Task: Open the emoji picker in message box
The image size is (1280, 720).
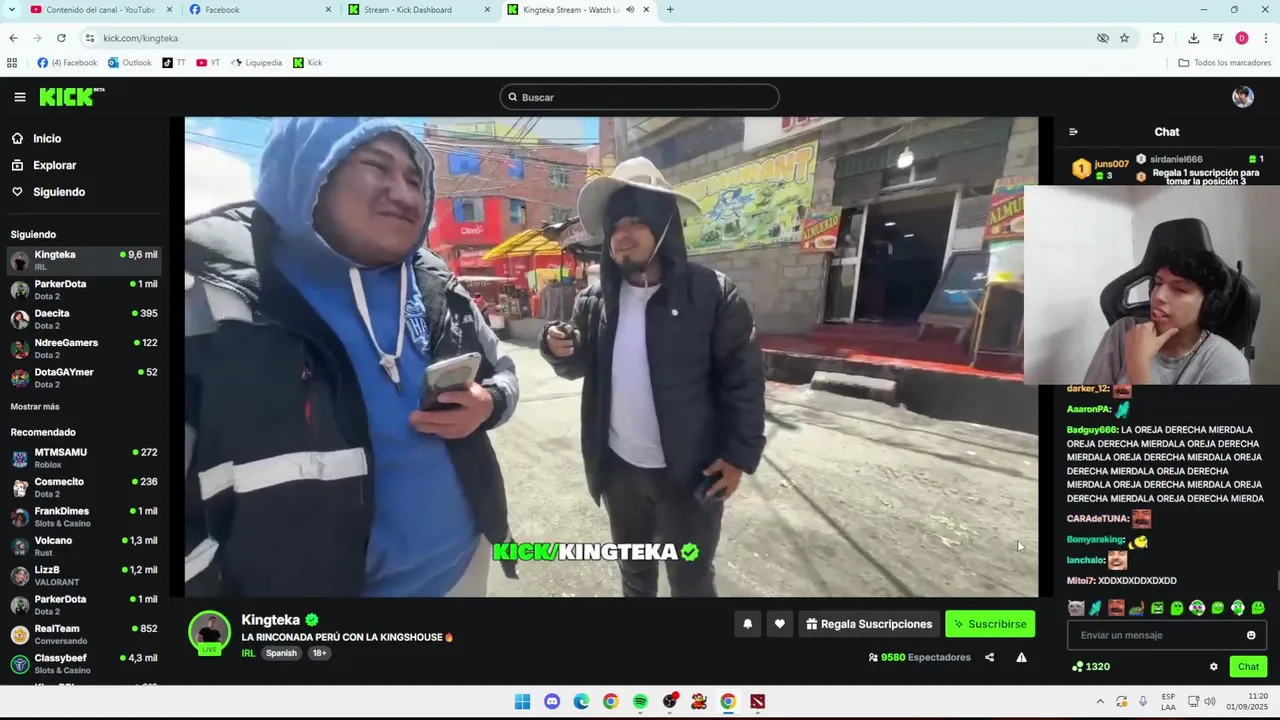Action: [x=1251, y=635]
